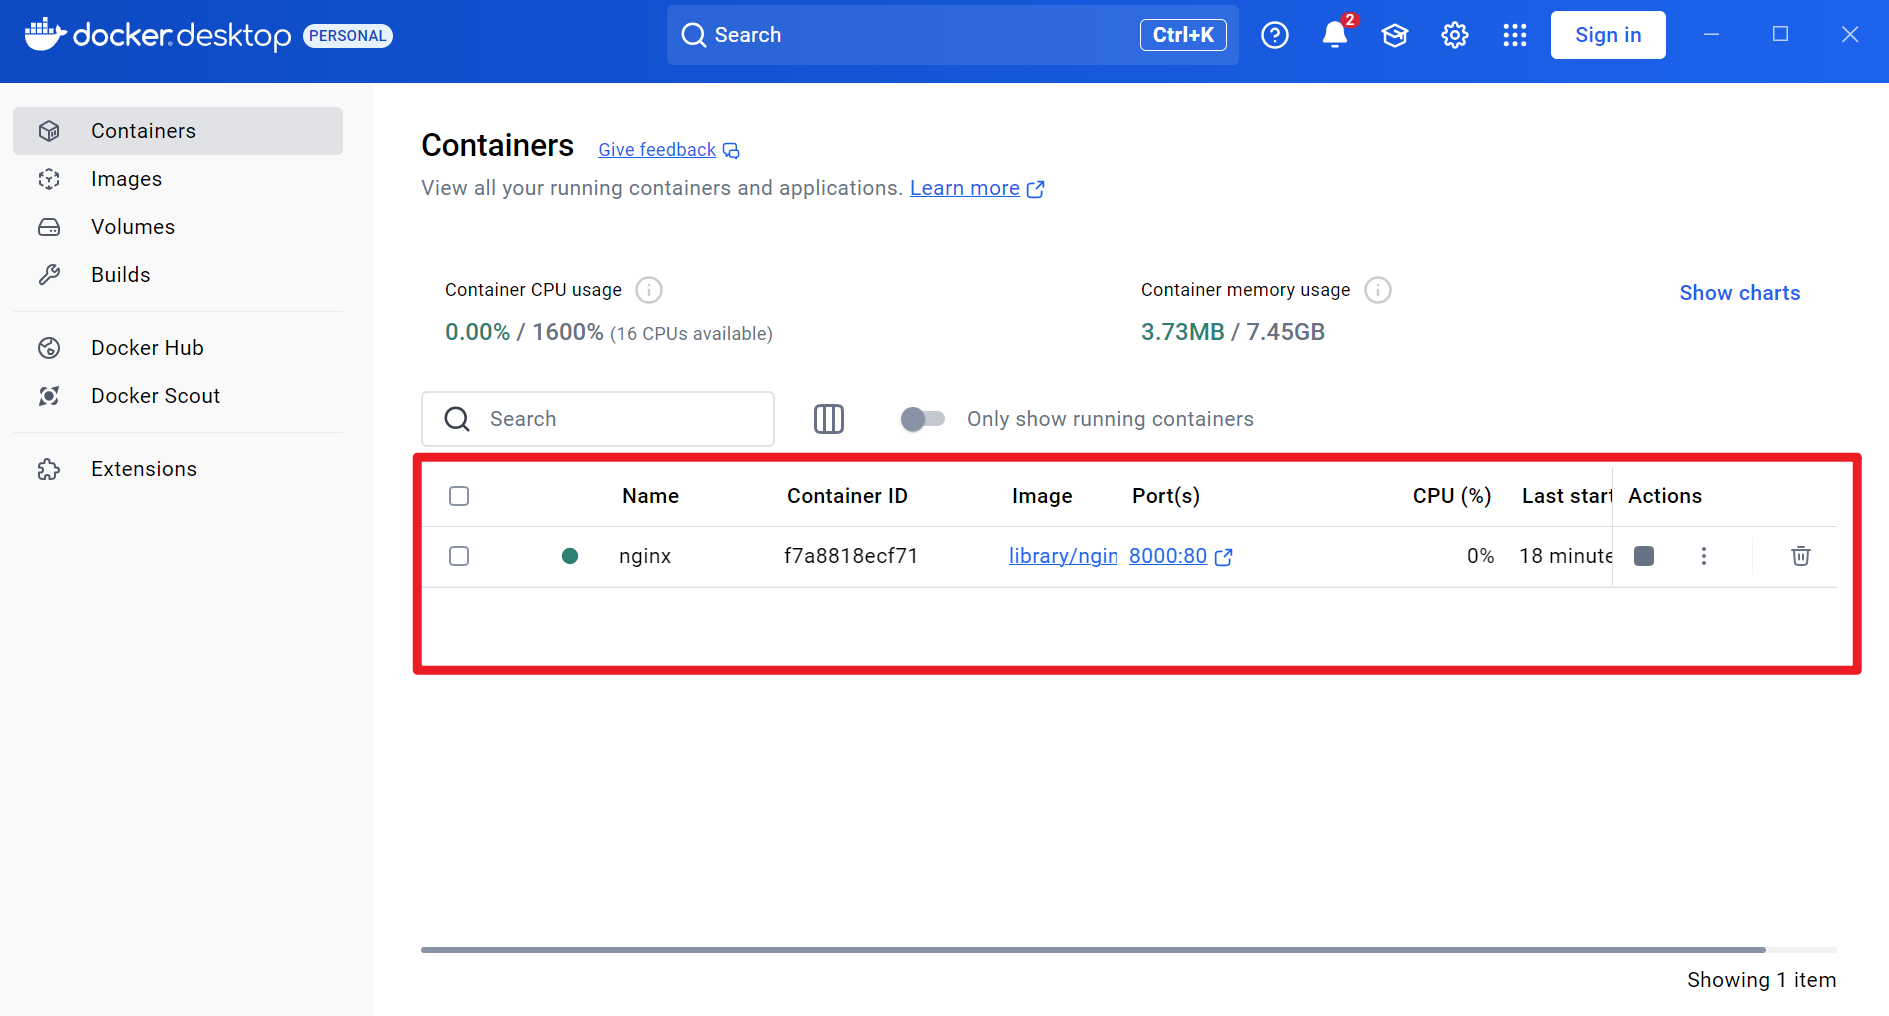1889x1016 pixels.
Task: Go to Images in sidebar
Action: click(x=126, y=179)
